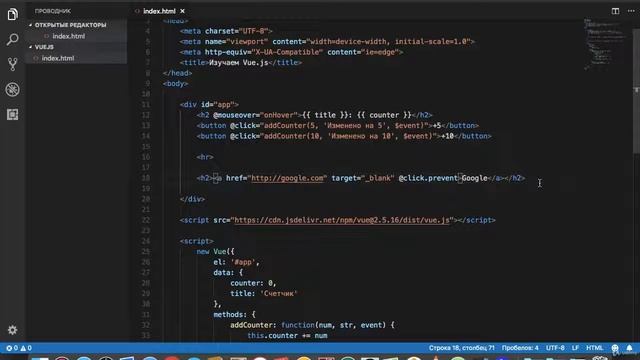Open the Source Control view icon
The image size is (640, 360).
[13, 64]
